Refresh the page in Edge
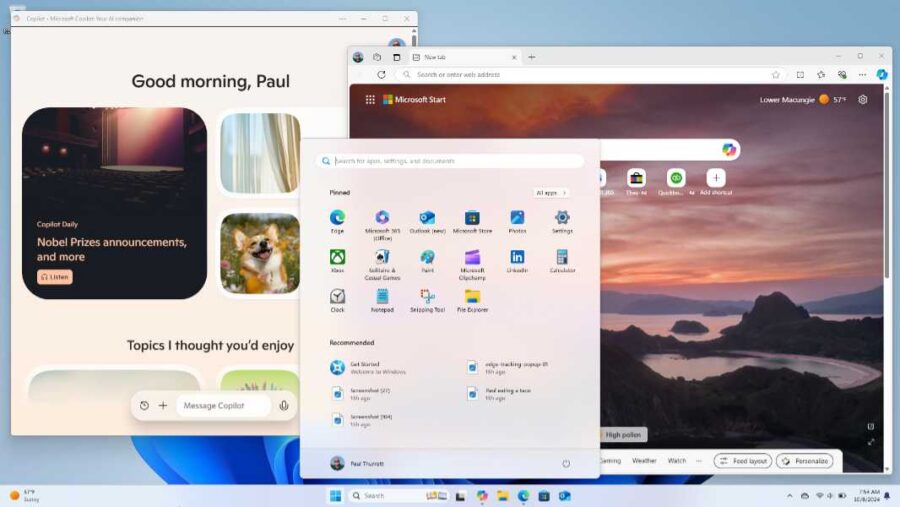 (x=381, y=75)
